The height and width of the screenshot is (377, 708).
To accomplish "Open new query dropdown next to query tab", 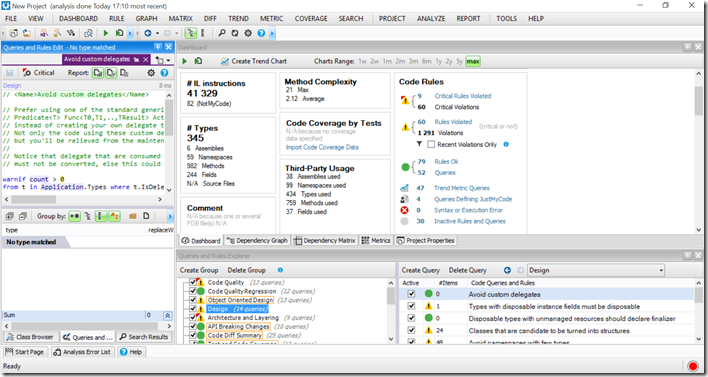I will coord(163,60).
